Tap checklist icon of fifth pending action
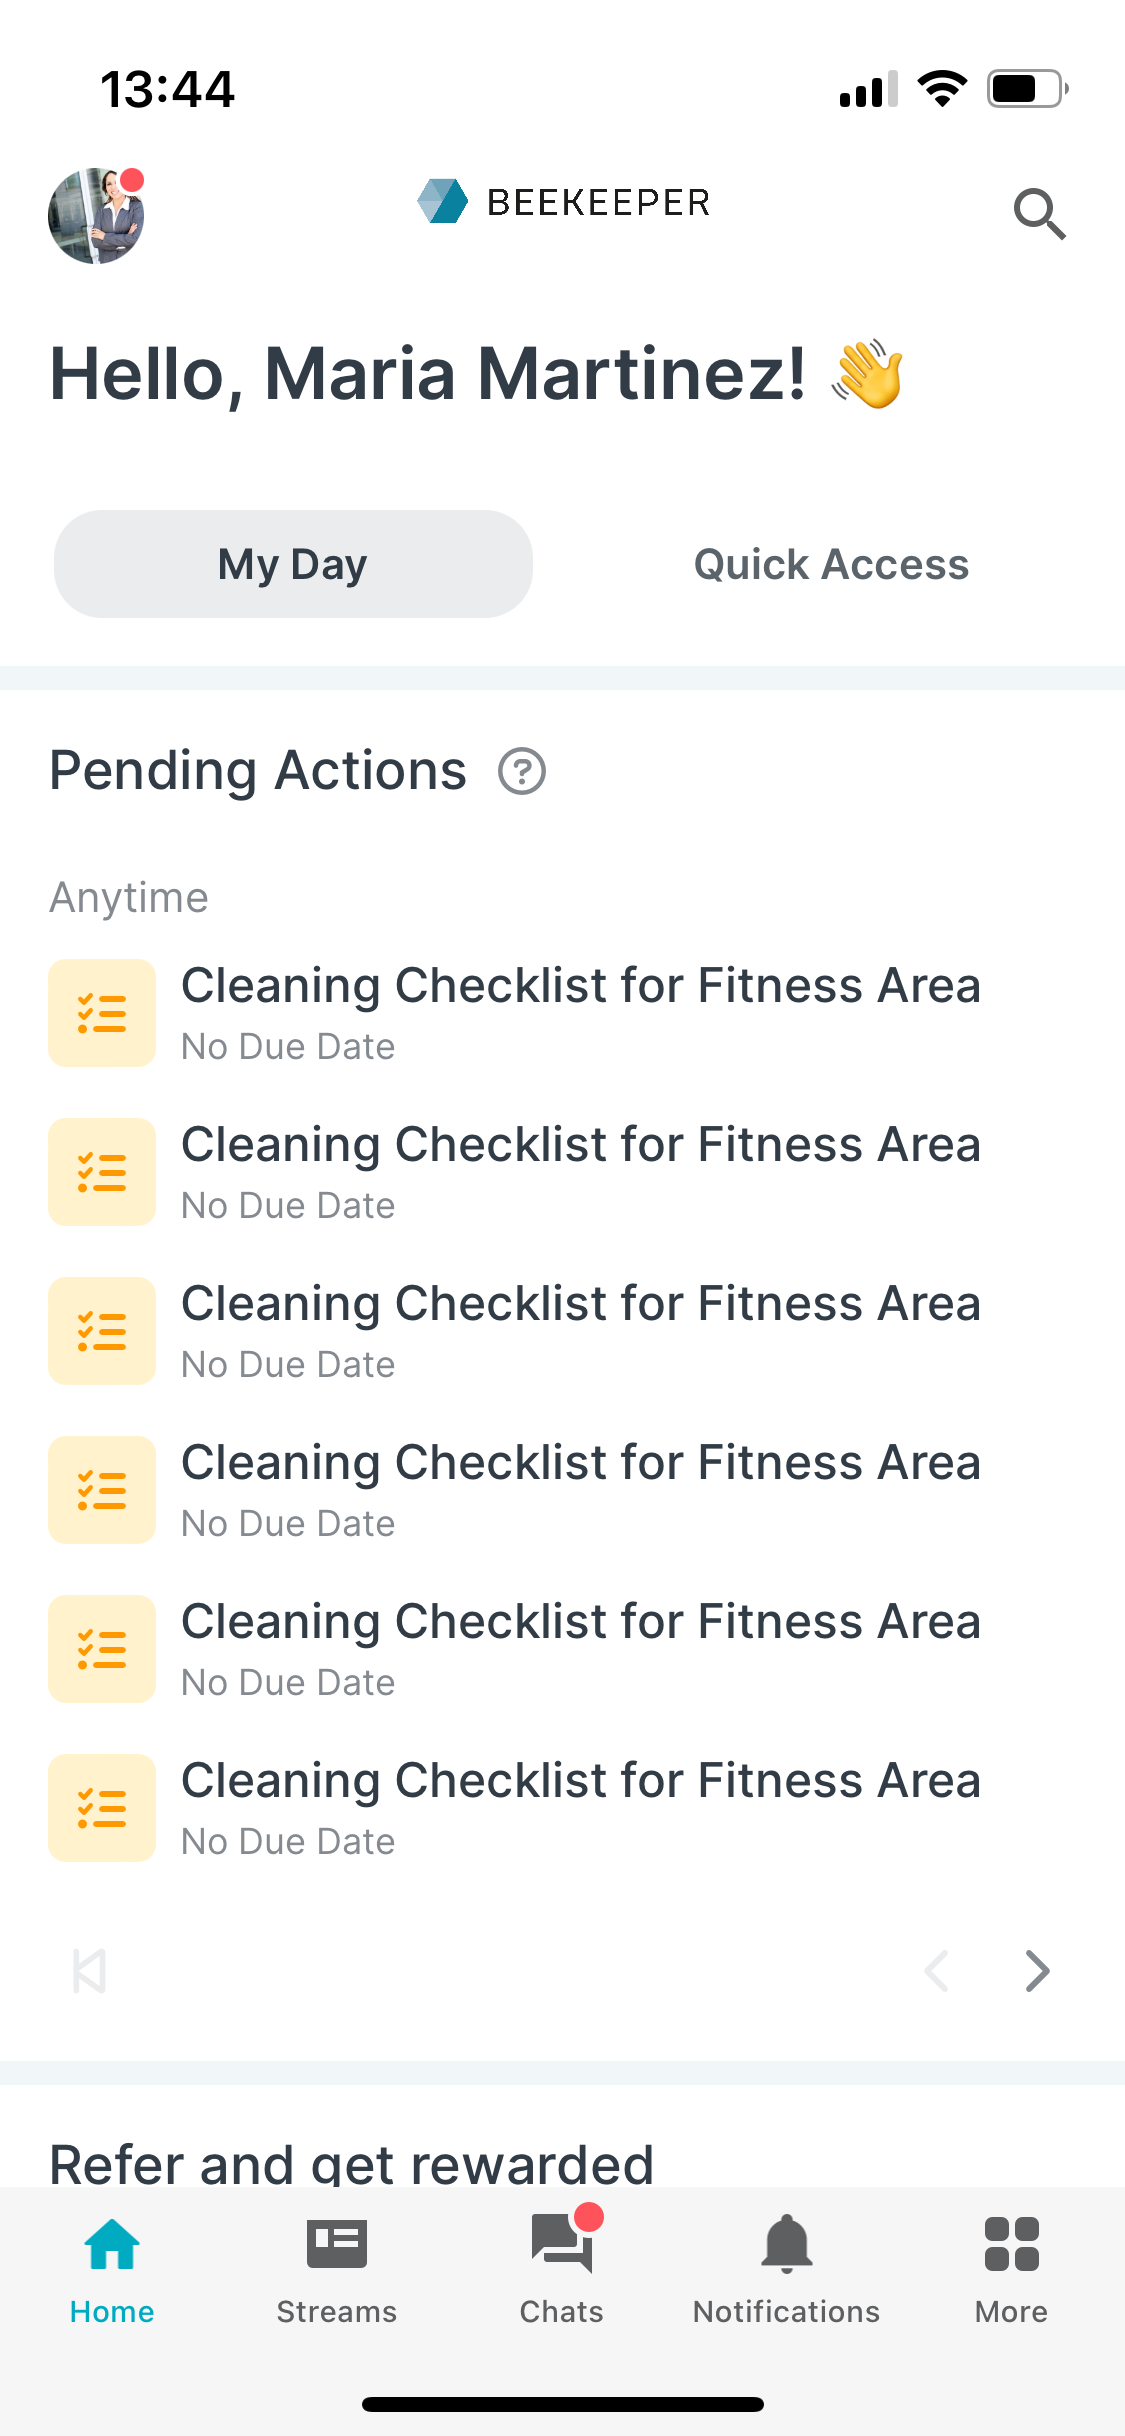 [102, 1649]
